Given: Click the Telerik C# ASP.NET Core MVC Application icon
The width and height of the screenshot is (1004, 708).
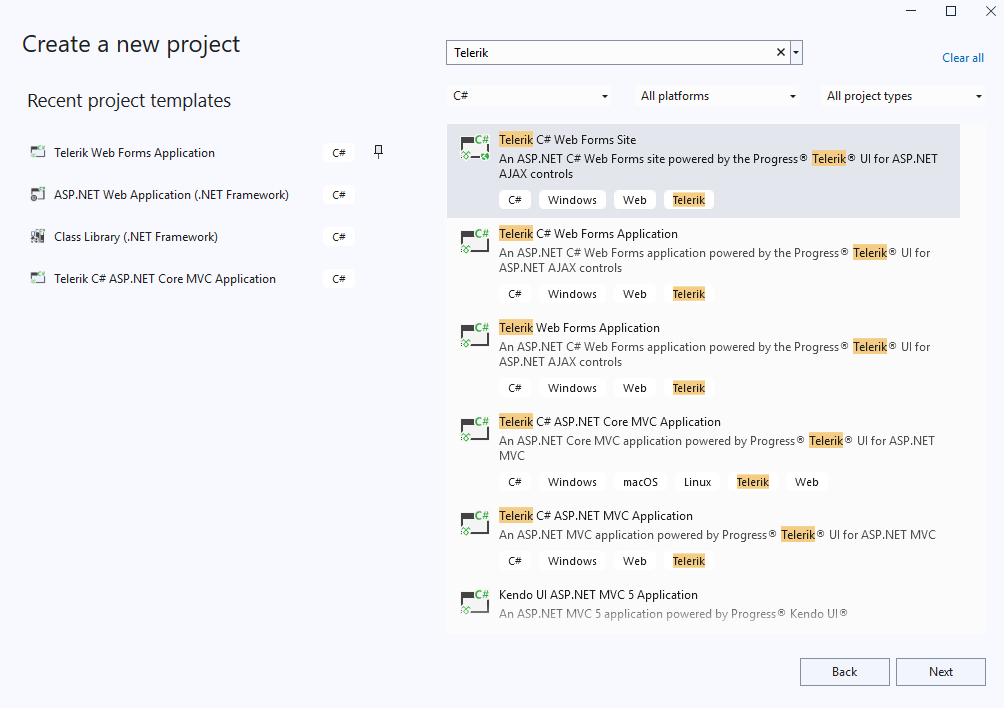Looking at the screenshot, I should (x=474, y=428).
